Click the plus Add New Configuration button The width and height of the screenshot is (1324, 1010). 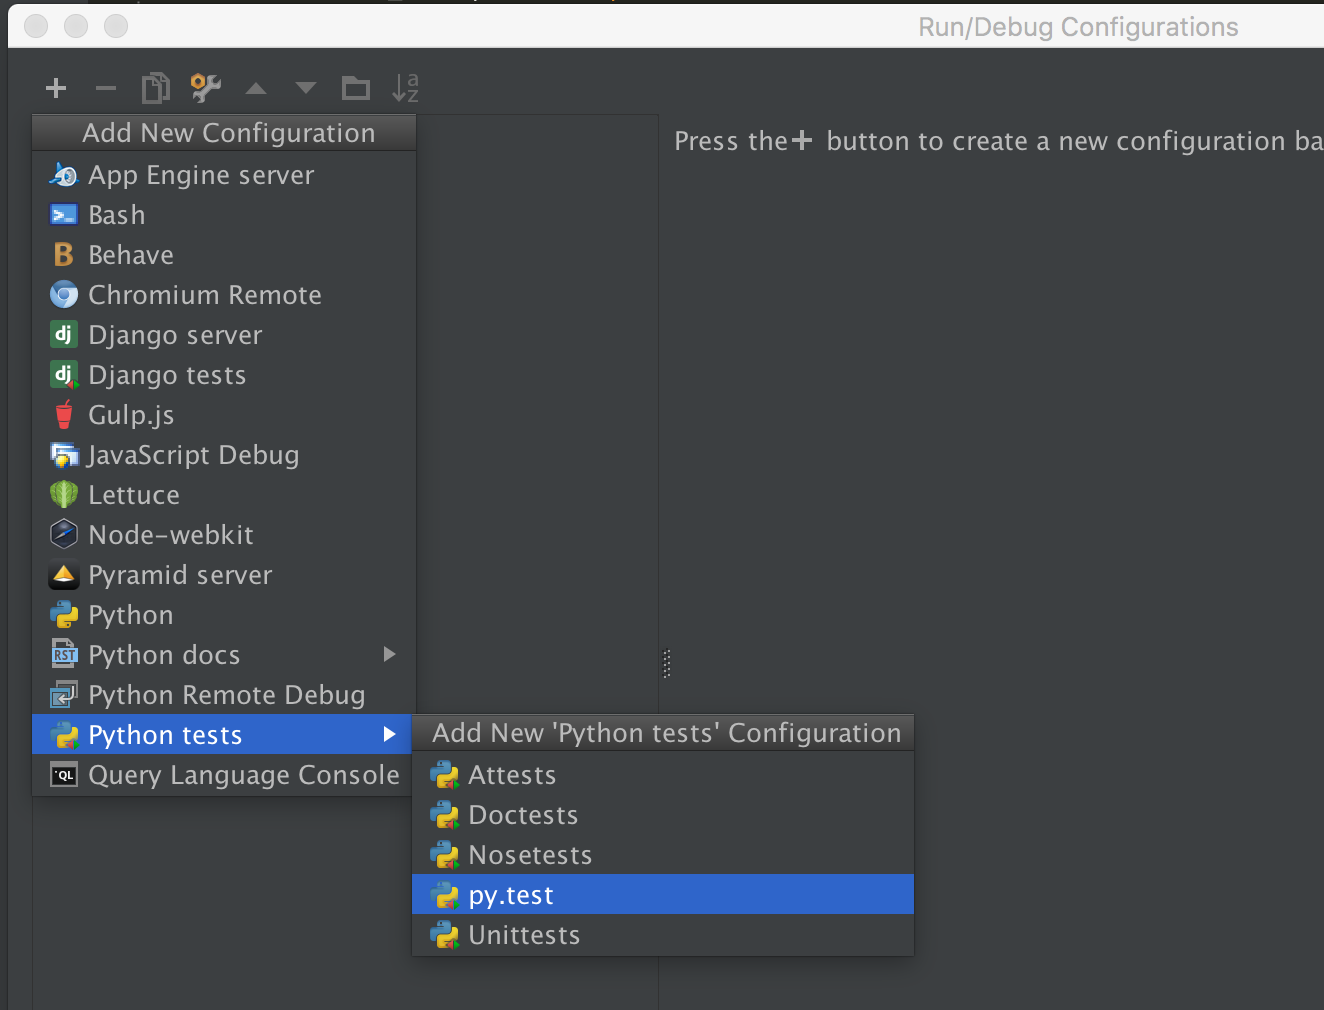click(x=56, y=88)
